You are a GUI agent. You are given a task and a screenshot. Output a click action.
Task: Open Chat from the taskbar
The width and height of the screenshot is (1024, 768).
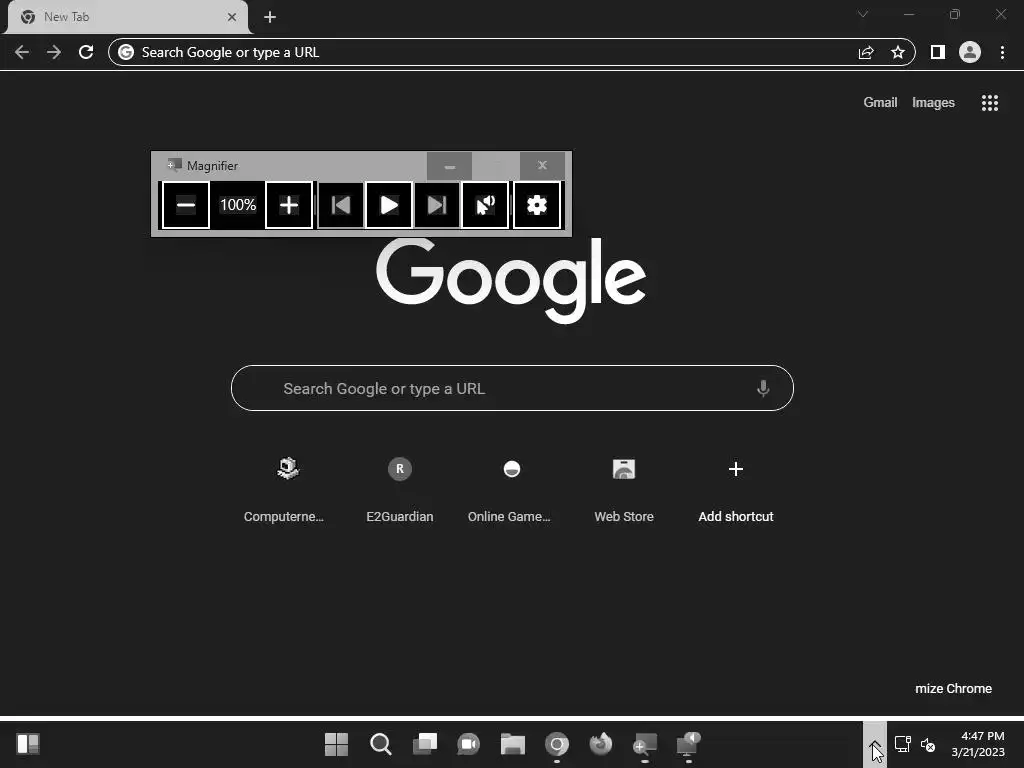tap(468, 744)
